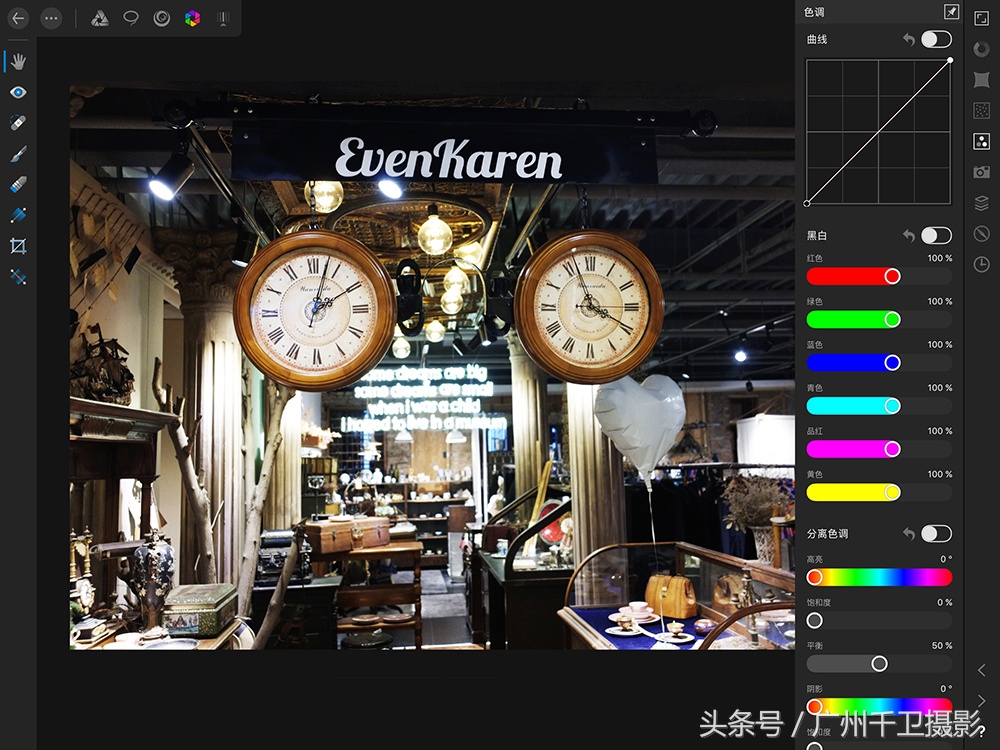Screen dimensions: 1000x750
Task: Open the colorful hexagon Develop persona
Action: click(x=192, y=18)
